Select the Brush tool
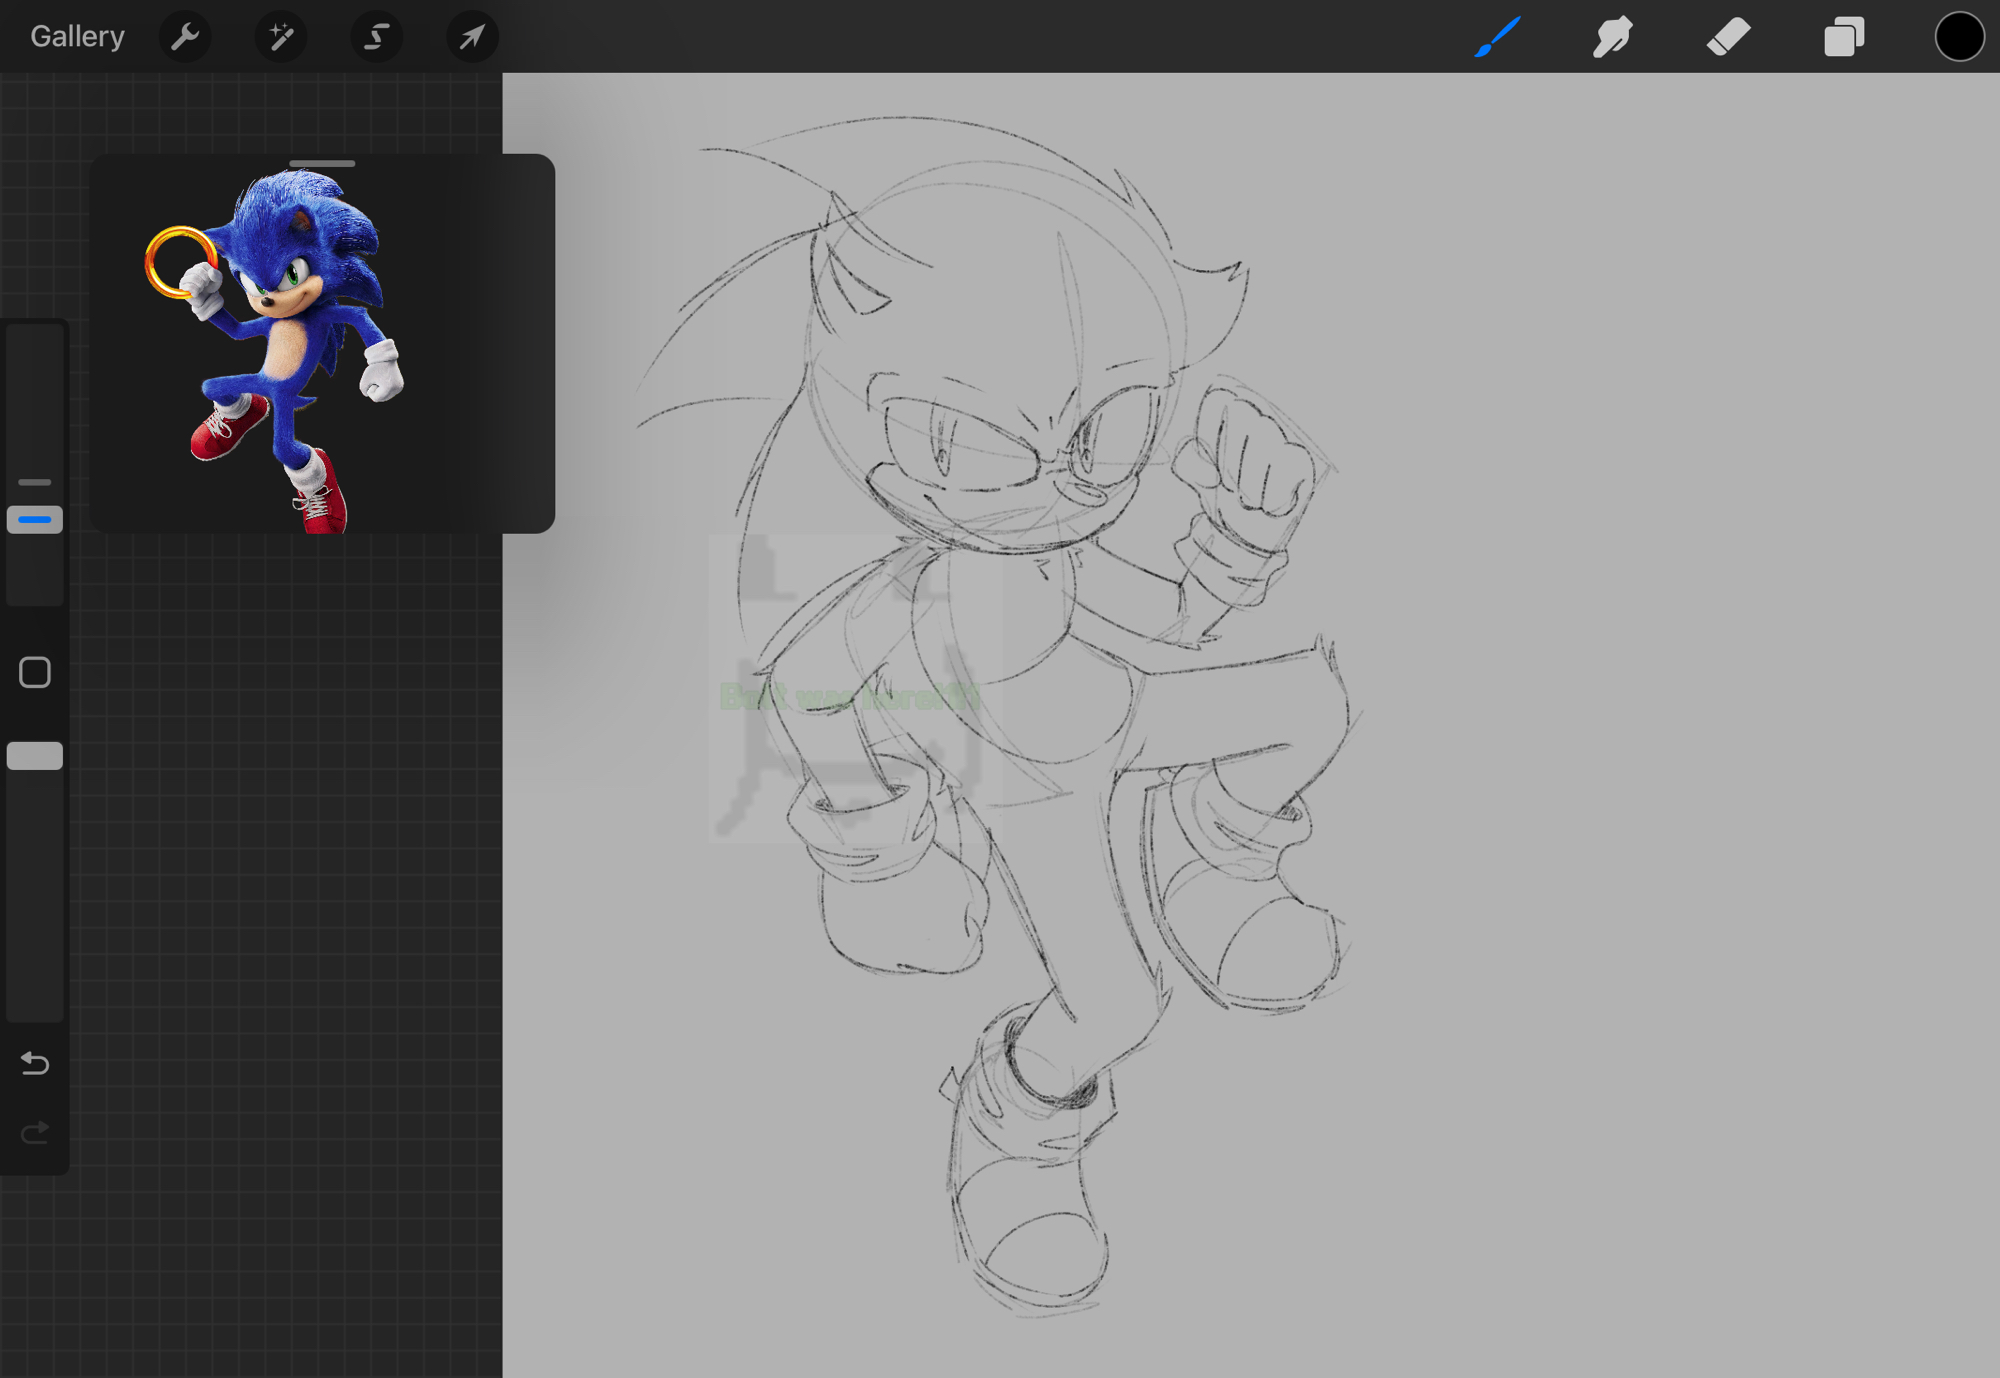Viewport: 2000px width, 1378px height. coord(1497,37)
